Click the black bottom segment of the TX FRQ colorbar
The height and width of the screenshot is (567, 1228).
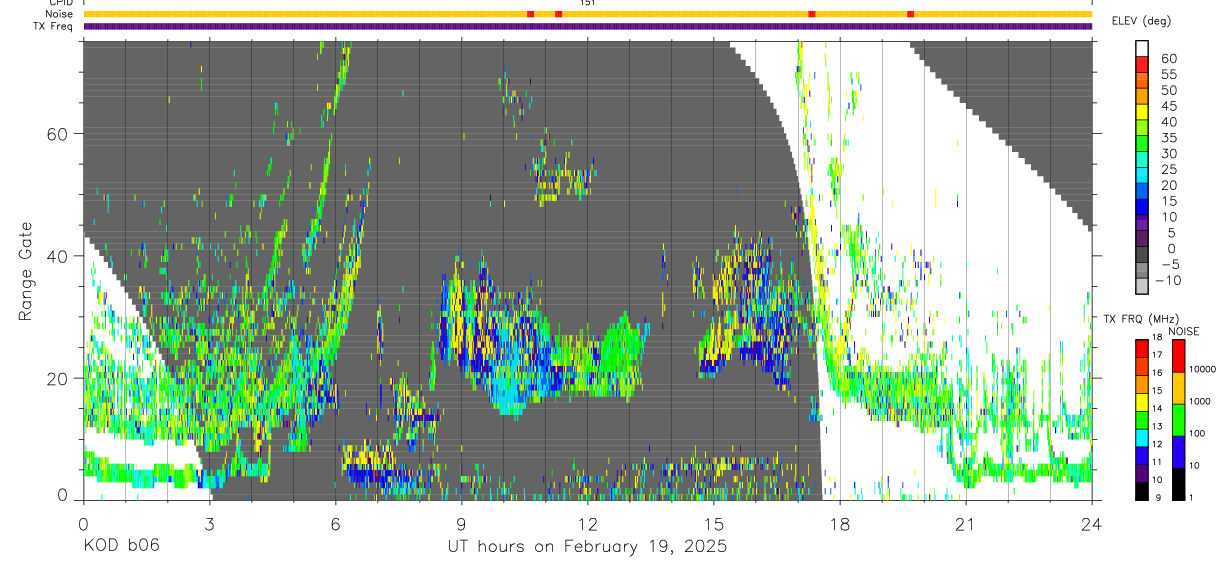click(x=1142, y=489)
